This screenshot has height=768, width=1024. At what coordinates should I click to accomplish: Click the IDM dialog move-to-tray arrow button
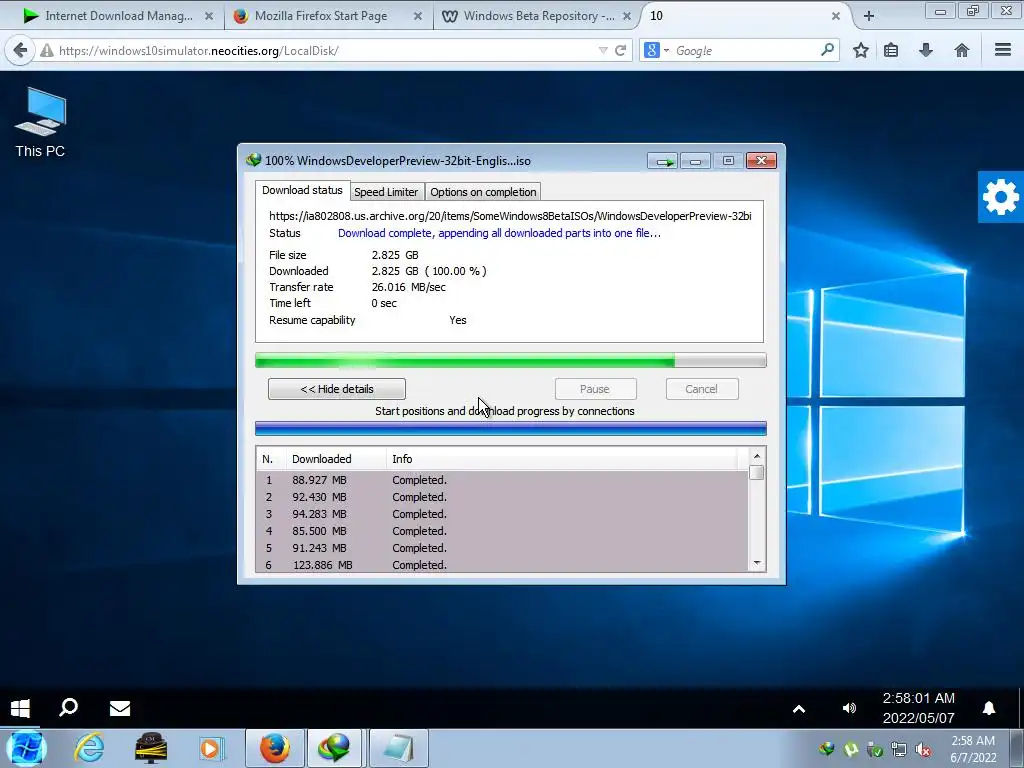pos(664,161)
